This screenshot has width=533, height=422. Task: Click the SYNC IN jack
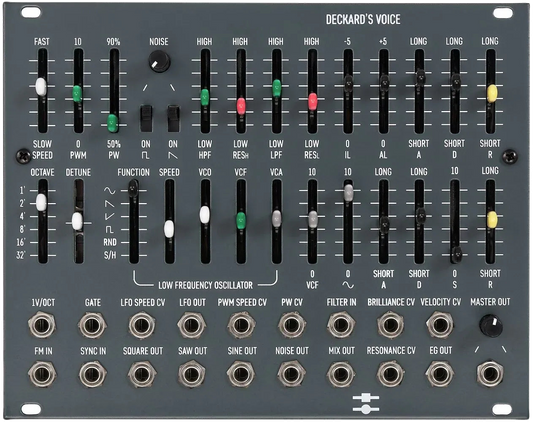(92, 374)
